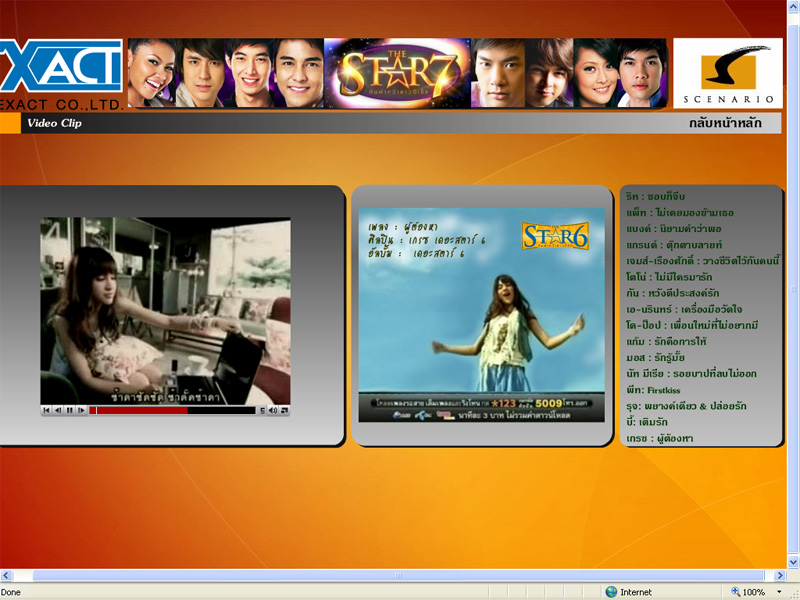Click the Done status bar text
This screenshot has width=800, height=600.
click(x=11, y=592)
